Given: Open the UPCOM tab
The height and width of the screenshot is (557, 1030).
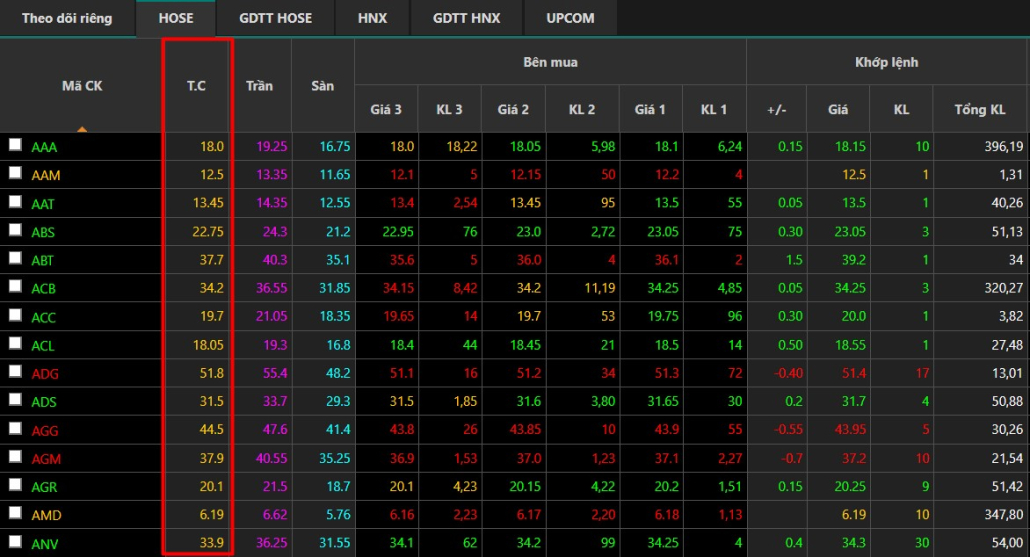Looking at the screenshot, I should 570,18.
